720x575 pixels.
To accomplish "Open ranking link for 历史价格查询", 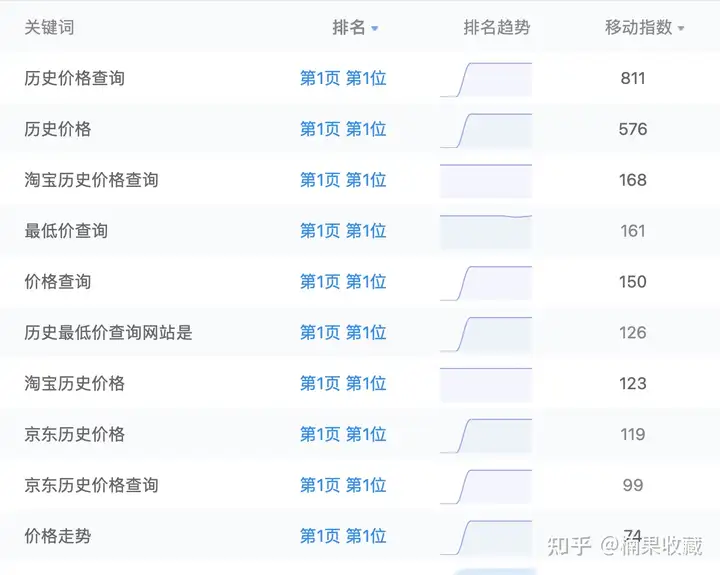I will [343, 79].
